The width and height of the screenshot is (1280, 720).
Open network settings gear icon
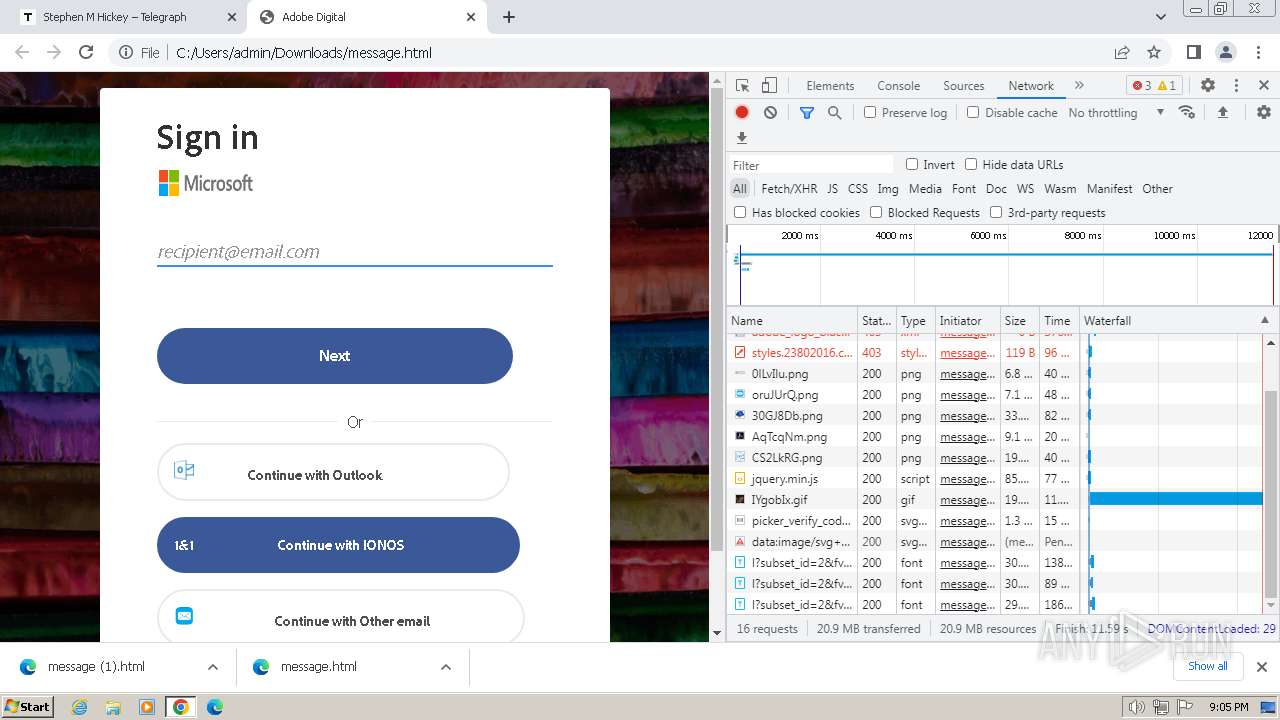tap(1264, 112)
